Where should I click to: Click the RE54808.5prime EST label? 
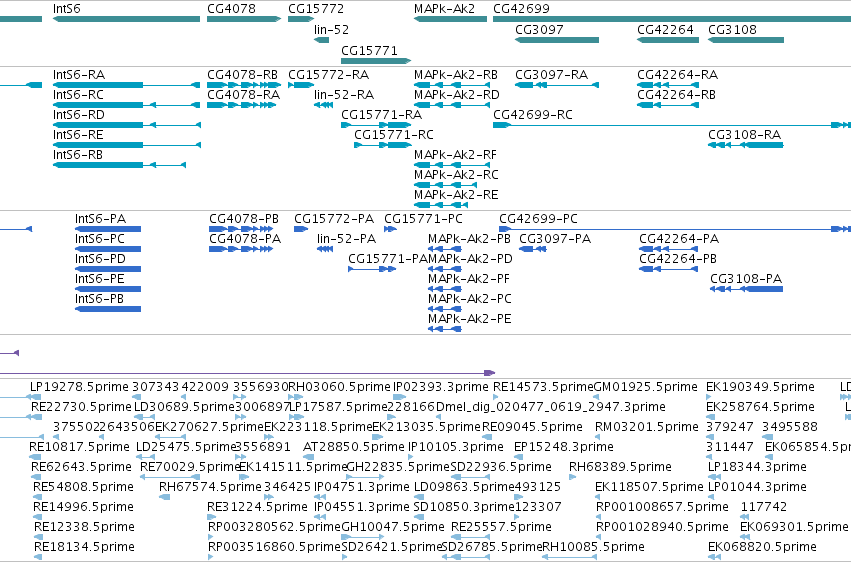[84, 488]
